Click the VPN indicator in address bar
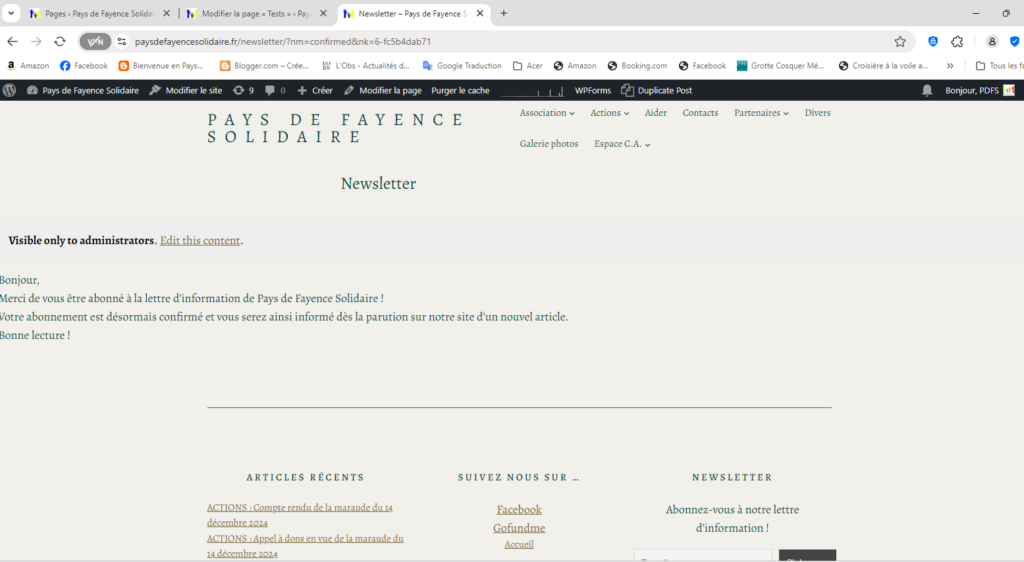 [95, 41]
